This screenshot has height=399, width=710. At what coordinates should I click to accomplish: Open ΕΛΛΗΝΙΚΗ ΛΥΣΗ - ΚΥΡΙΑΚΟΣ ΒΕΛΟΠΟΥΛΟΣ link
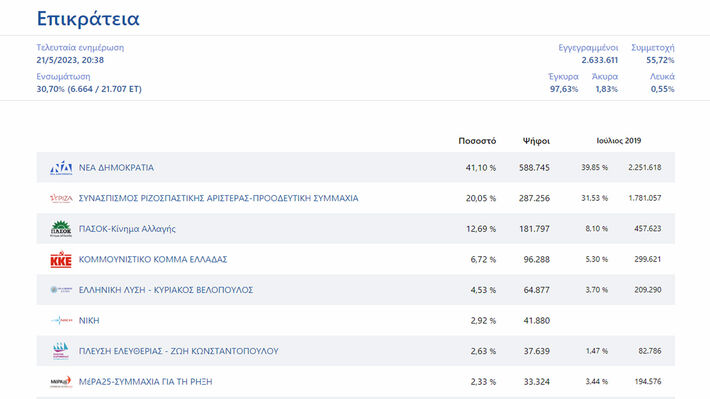[166, 290]
